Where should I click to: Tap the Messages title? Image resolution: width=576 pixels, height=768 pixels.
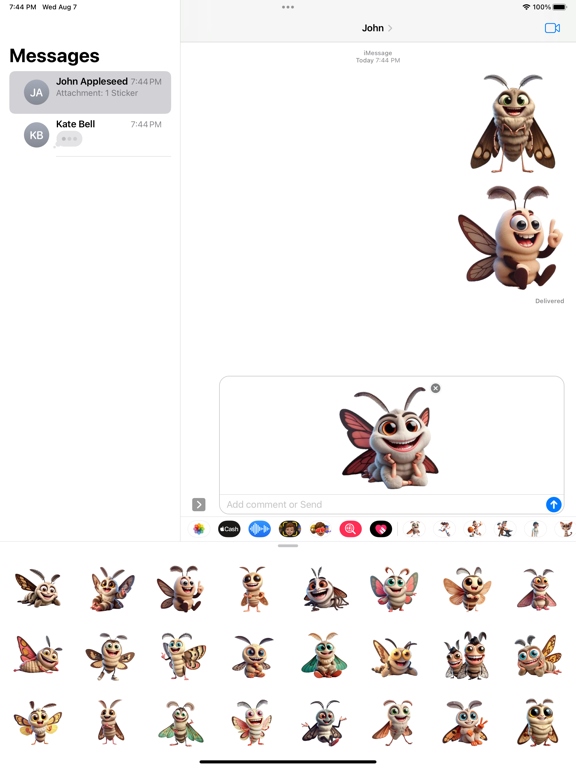pyautogui.click(x=54, y=56)
